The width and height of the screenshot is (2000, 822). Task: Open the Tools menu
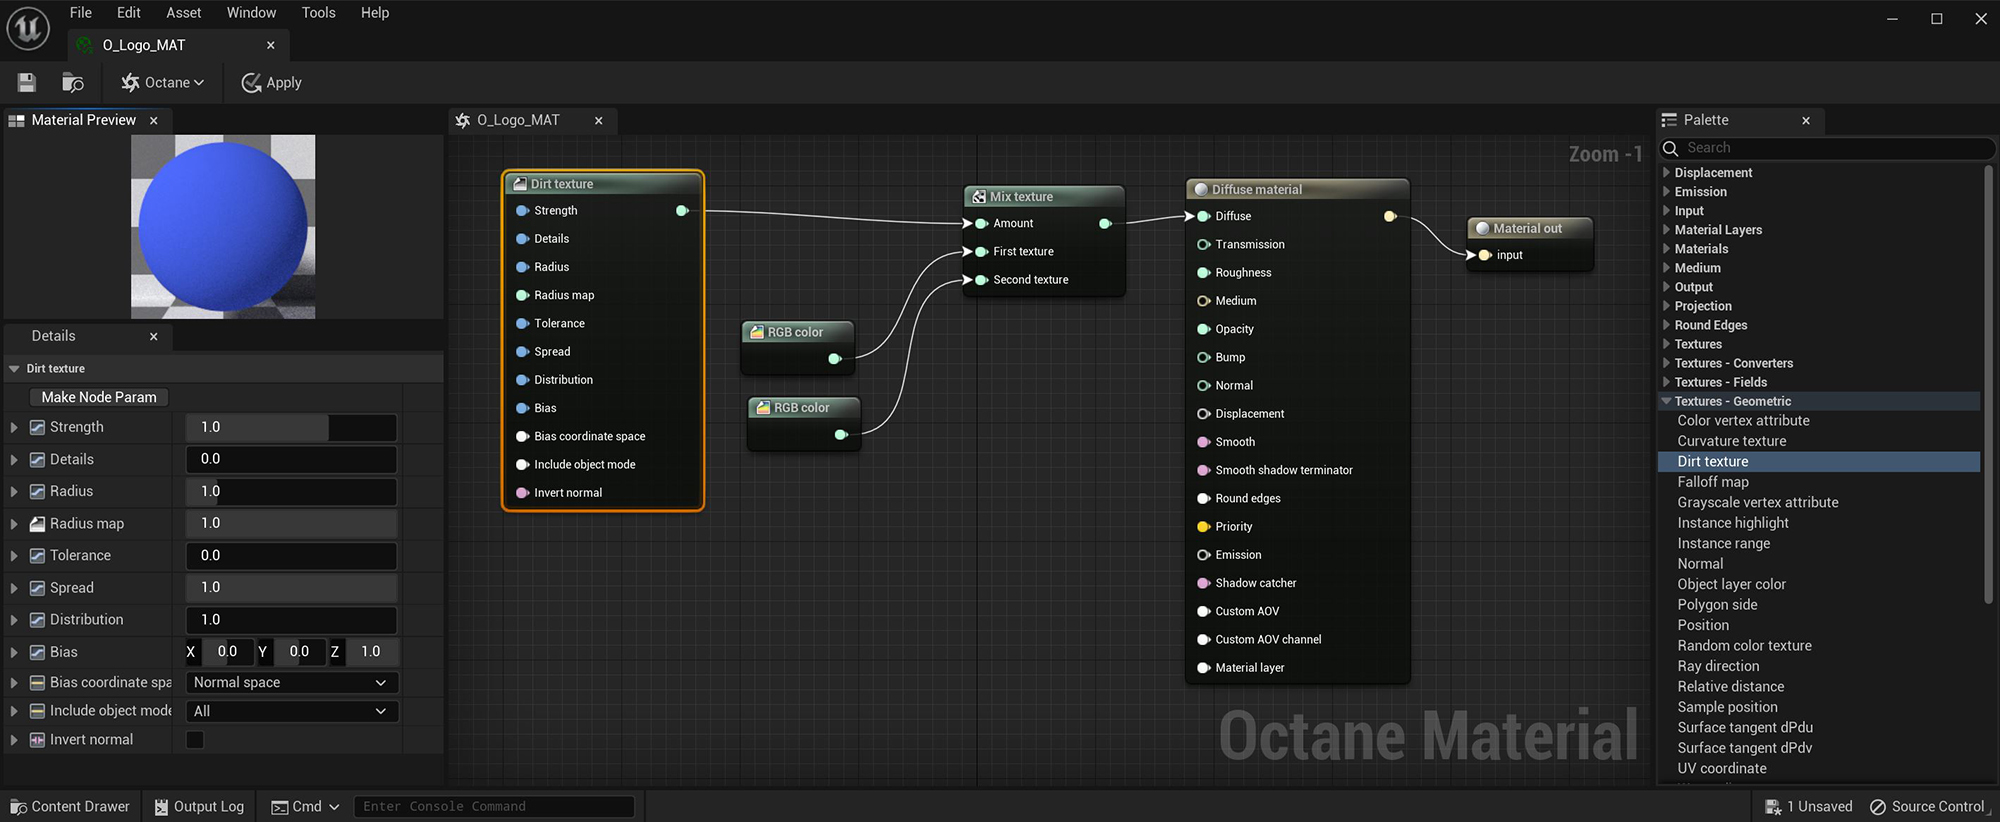point(319,13)
